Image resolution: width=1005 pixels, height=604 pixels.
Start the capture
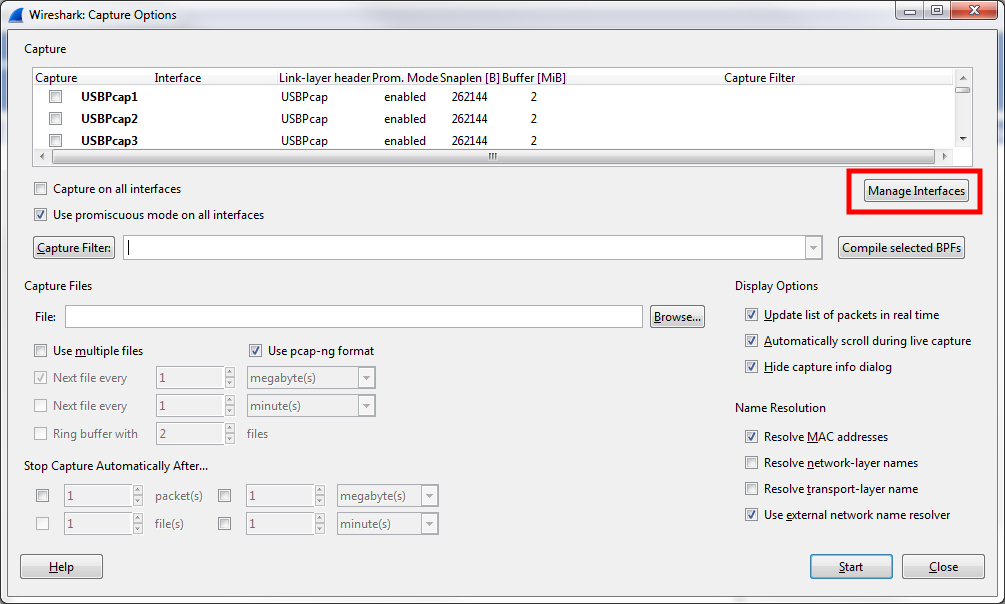pyautogui.click(x=851, y=567)
